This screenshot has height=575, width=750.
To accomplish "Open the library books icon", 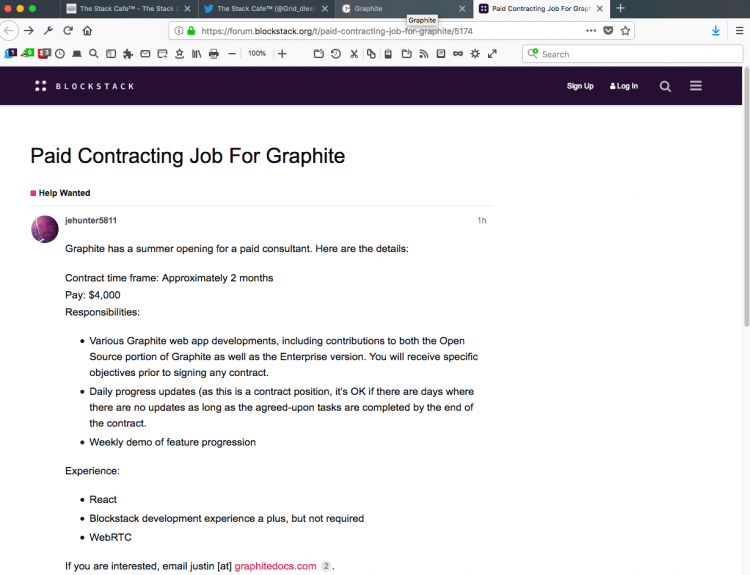I will pyautogui.click(x=197, y=54).
